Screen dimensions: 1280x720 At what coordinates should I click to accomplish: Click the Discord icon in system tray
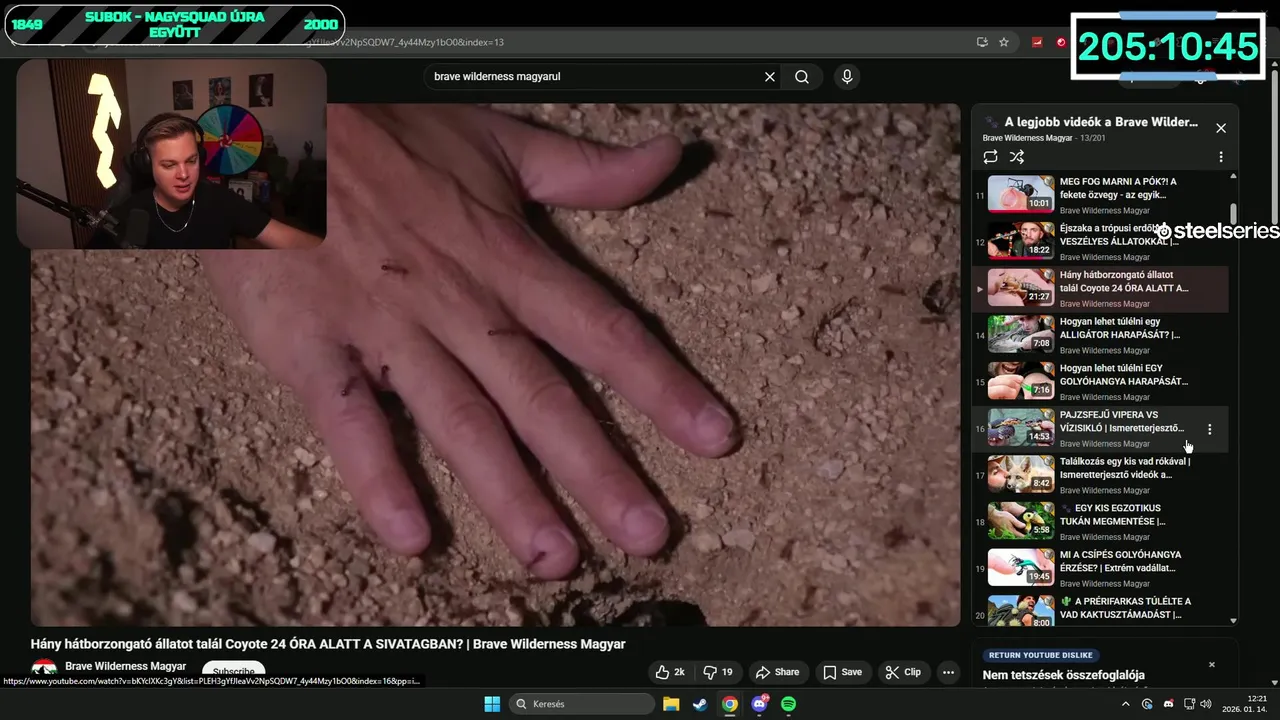1168,704
